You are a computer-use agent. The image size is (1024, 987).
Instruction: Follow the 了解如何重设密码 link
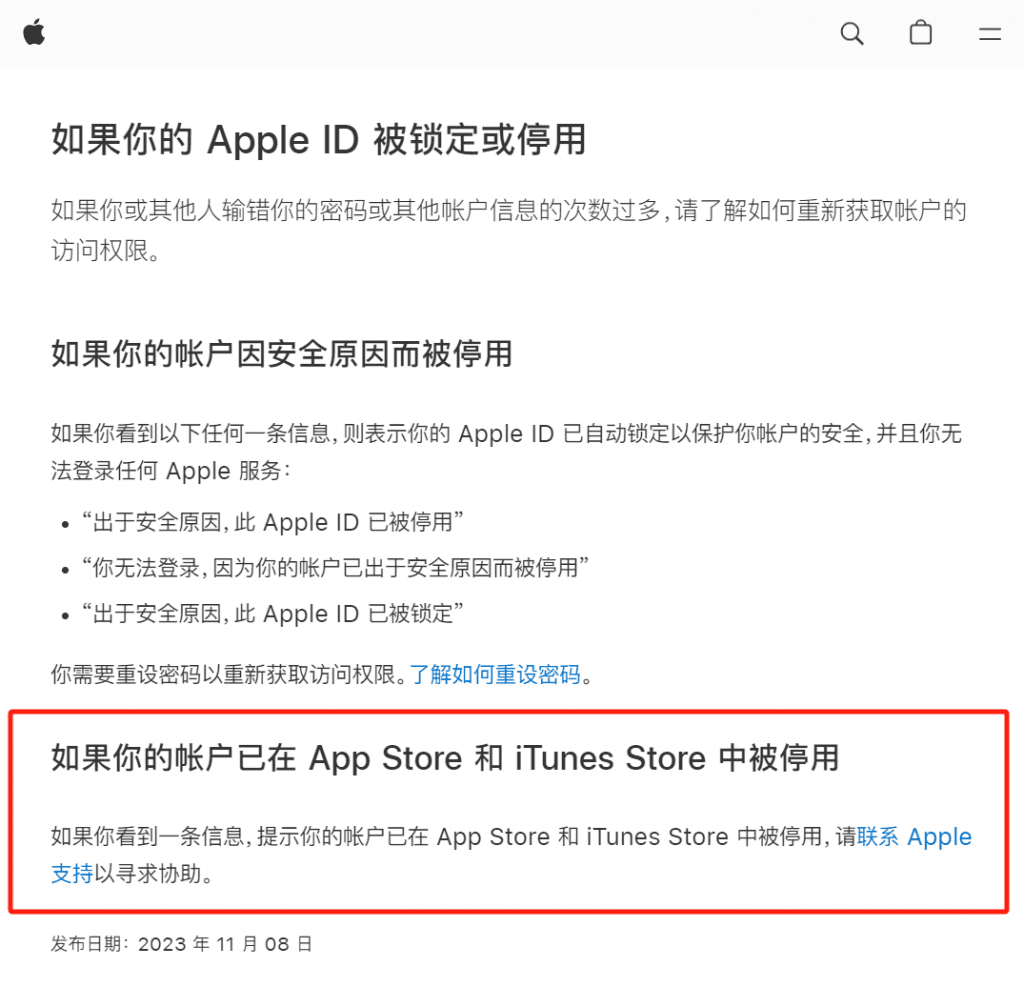[x=495, y=674]
